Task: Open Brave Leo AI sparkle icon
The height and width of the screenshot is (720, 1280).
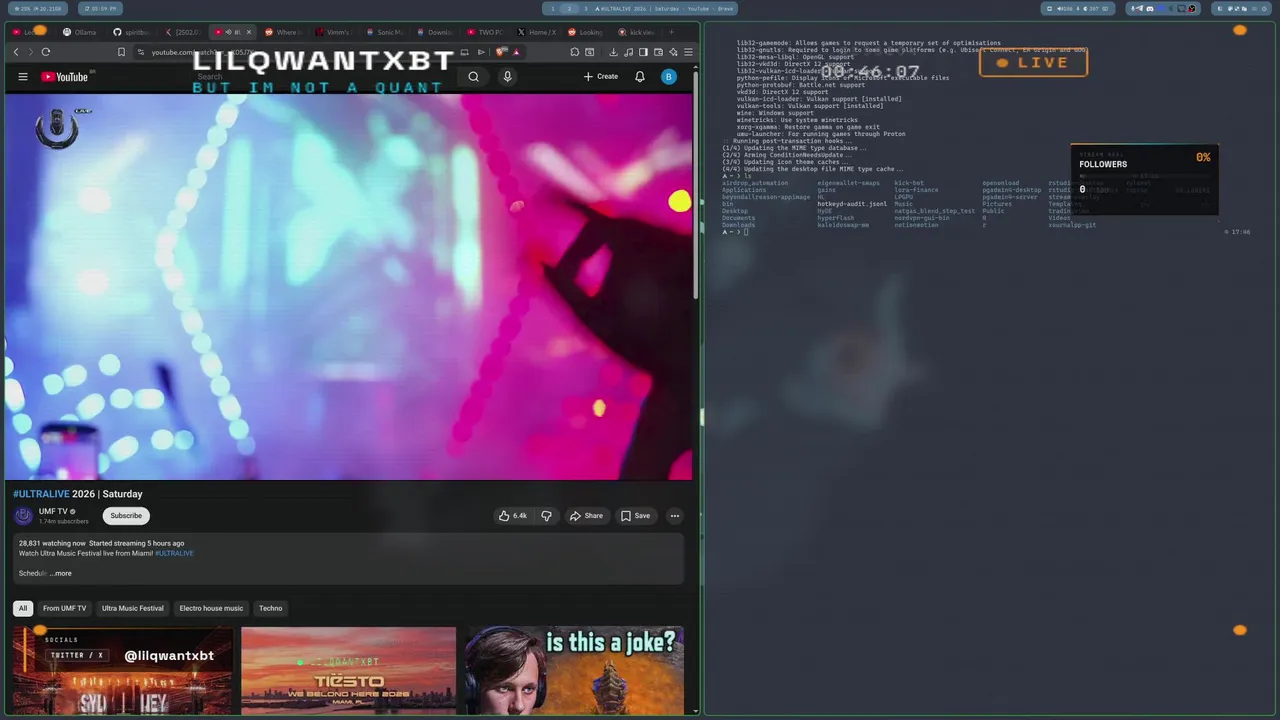Action: coord(673,52)
